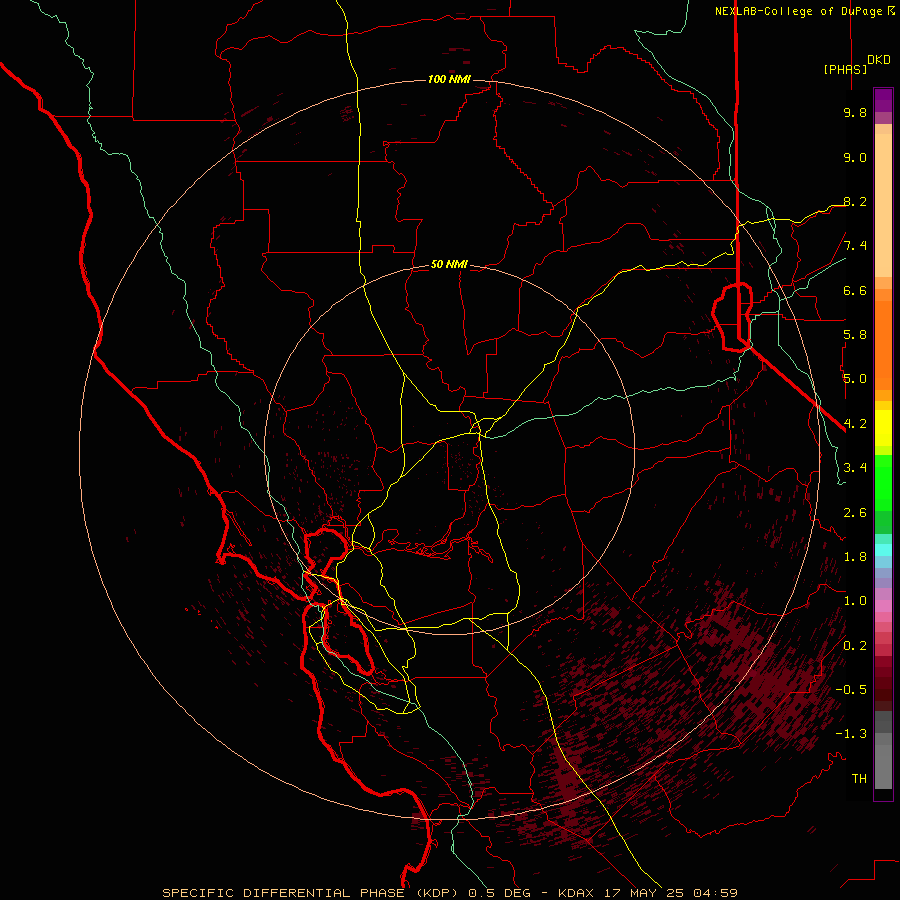Click the 7.4 legend value
900x900 pixels.
pos(855,246)
